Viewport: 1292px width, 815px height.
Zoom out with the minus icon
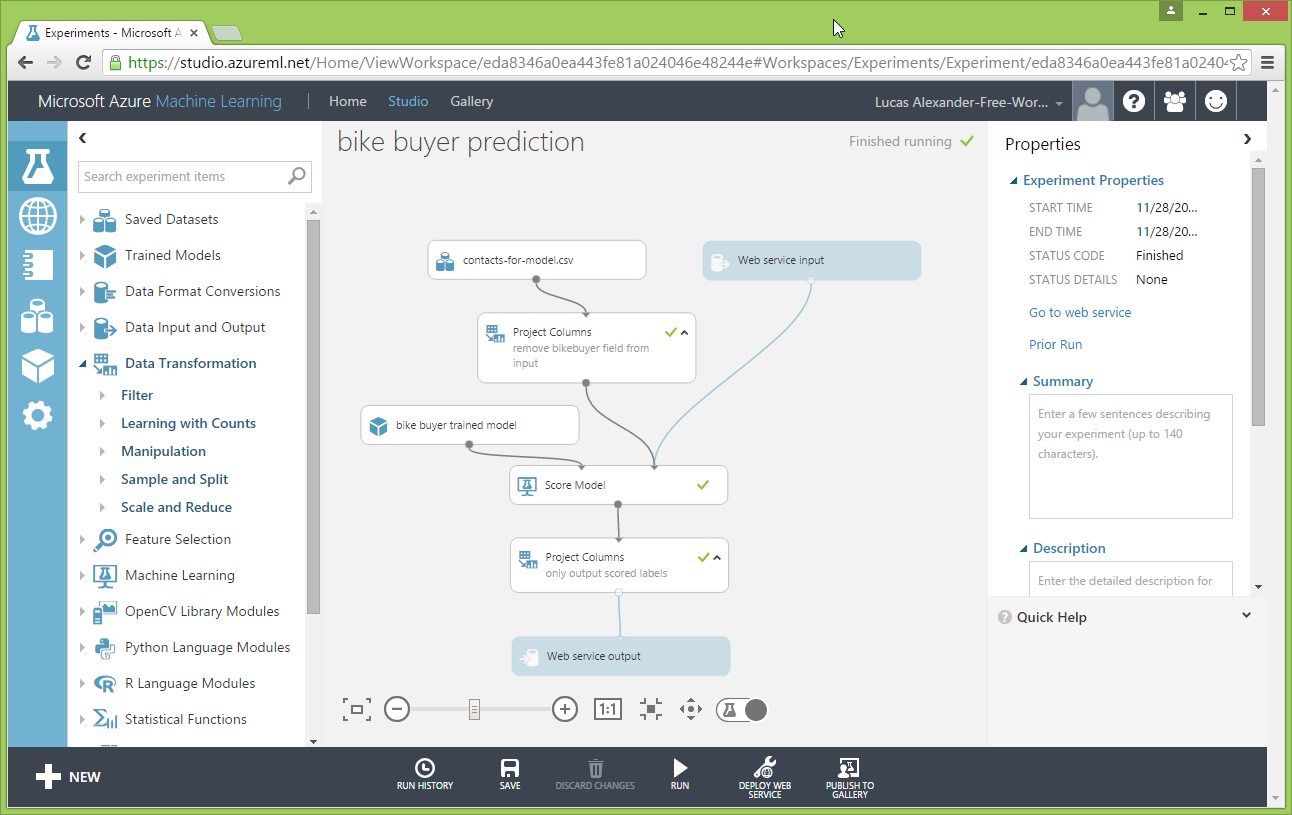click(x=397, y=710)
